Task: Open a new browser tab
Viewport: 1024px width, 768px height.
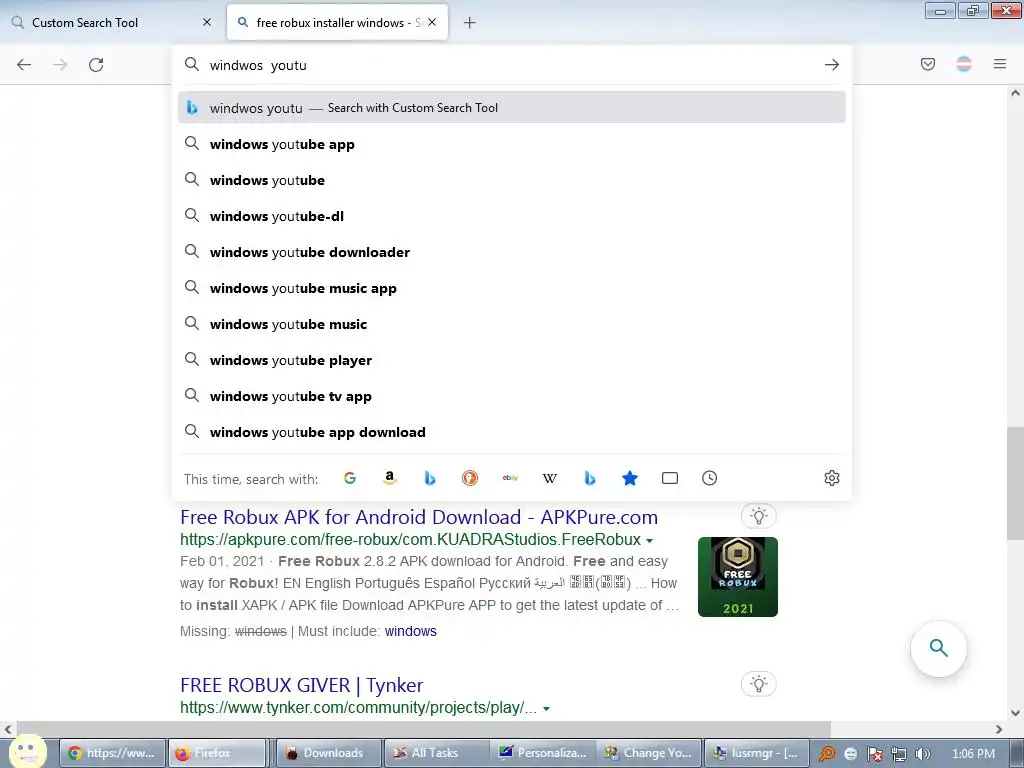Action: coord(470,23)
